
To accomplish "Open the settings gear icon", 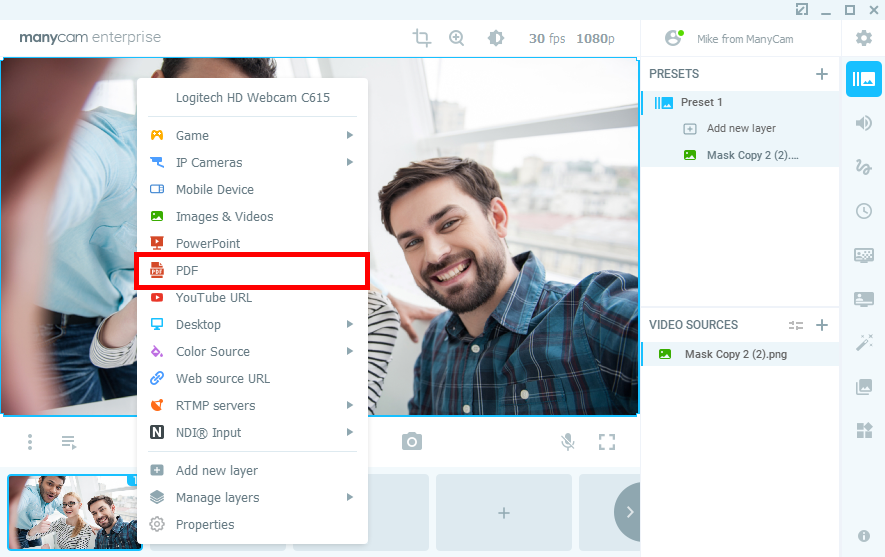I will pos(864,38).
